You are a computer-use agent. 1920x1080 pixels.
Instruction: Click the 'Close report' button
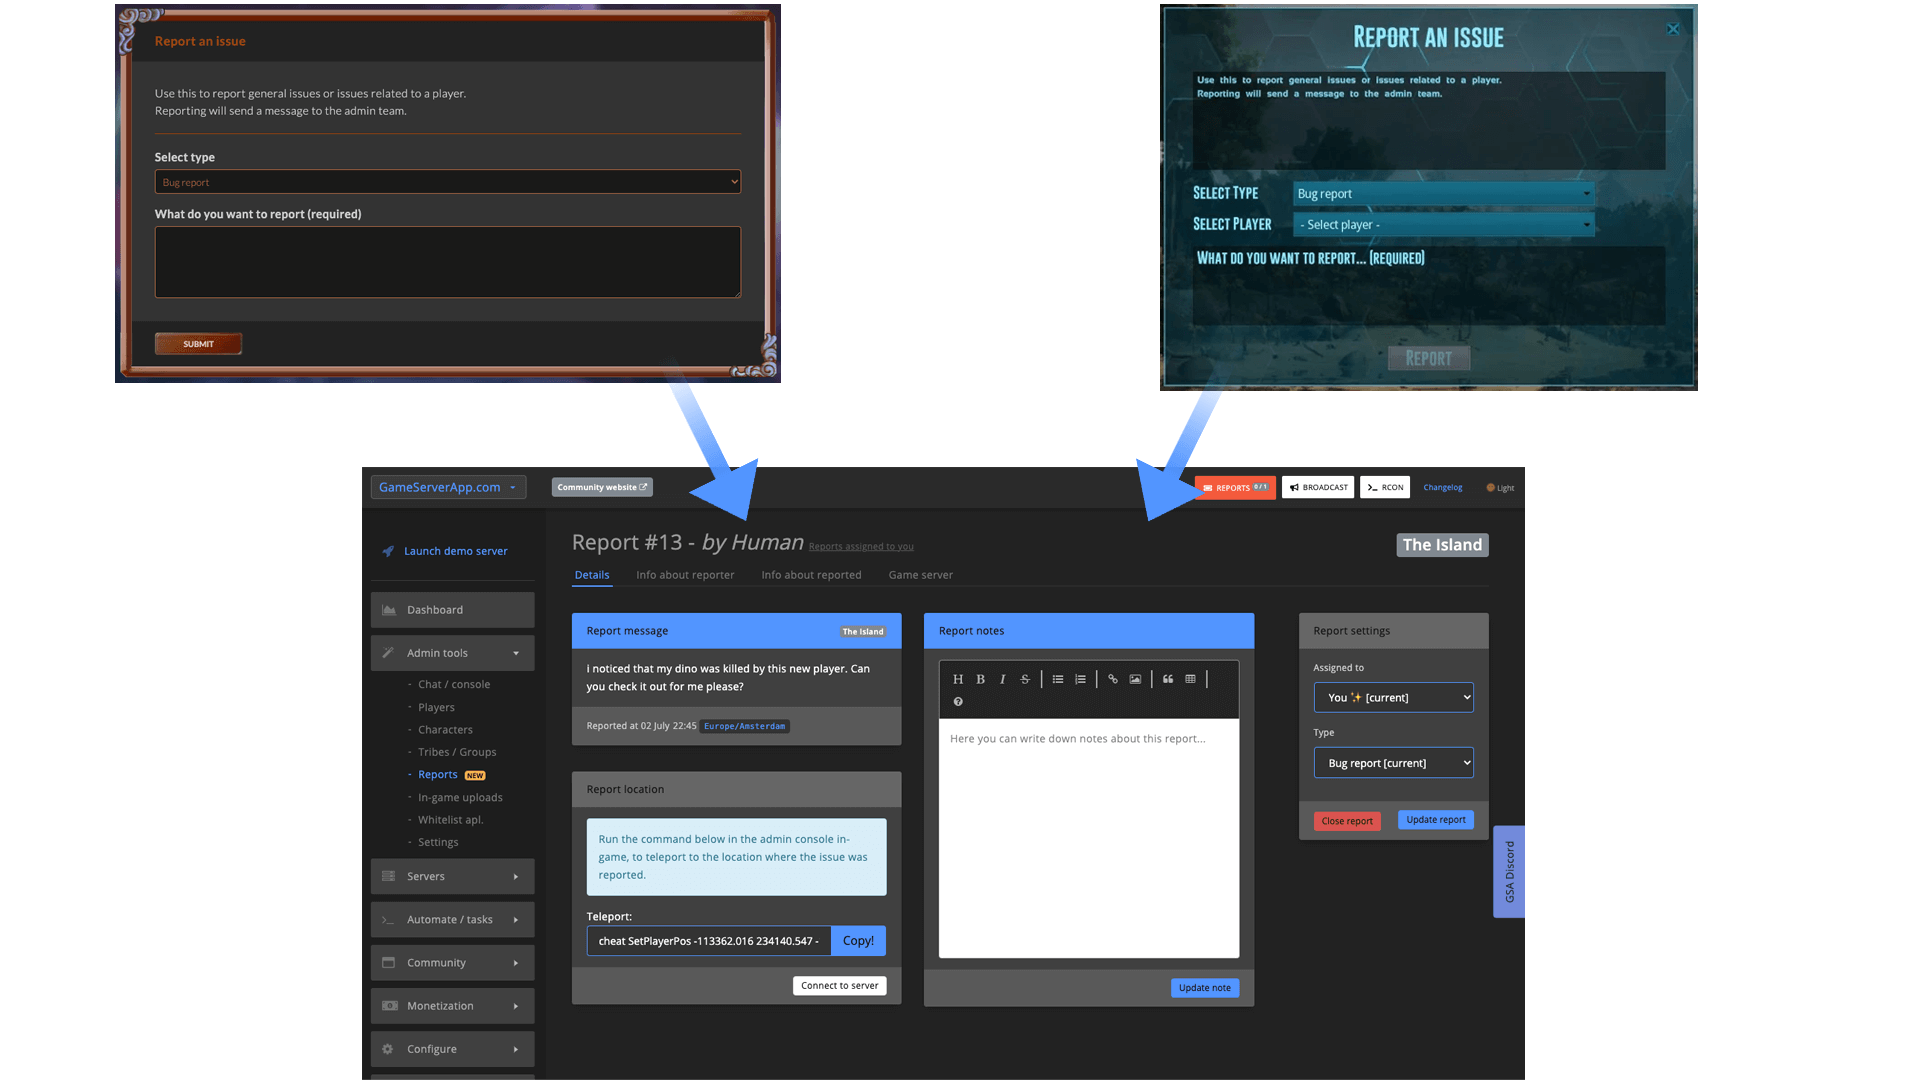[1348, 820]
